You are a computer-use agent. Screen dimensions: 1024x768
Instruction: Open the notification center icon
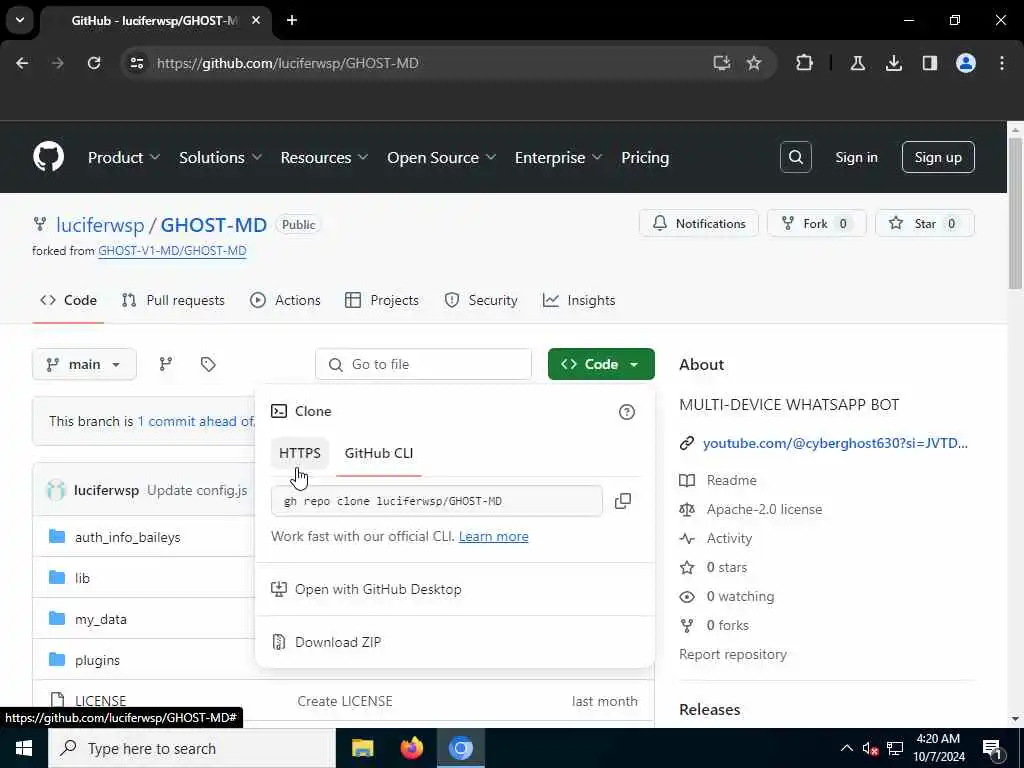[x=992, y=748]
